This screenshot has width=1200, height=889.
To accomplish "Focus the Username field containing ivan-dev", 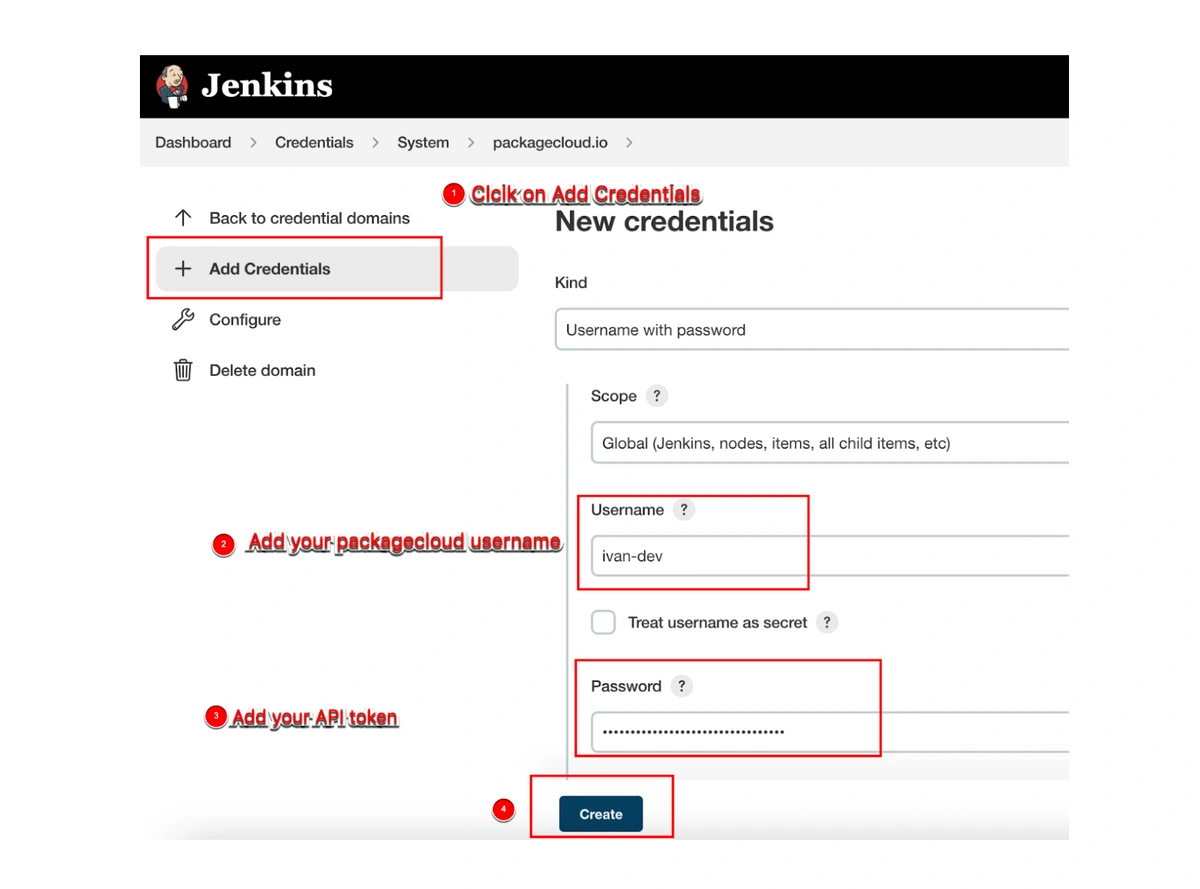I will (x=830, y=556).
